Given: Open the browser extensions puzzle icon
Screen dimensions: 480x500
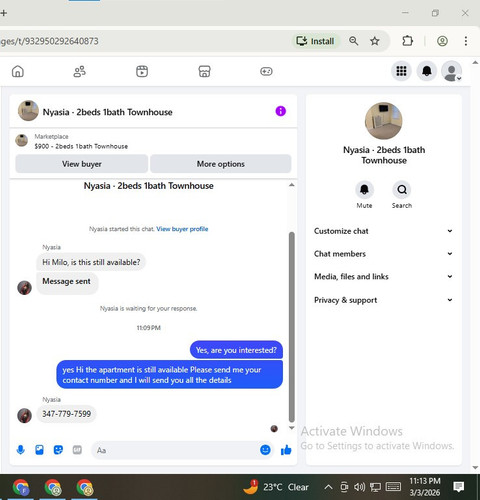Looking at the screenshot, I should 407,41.
